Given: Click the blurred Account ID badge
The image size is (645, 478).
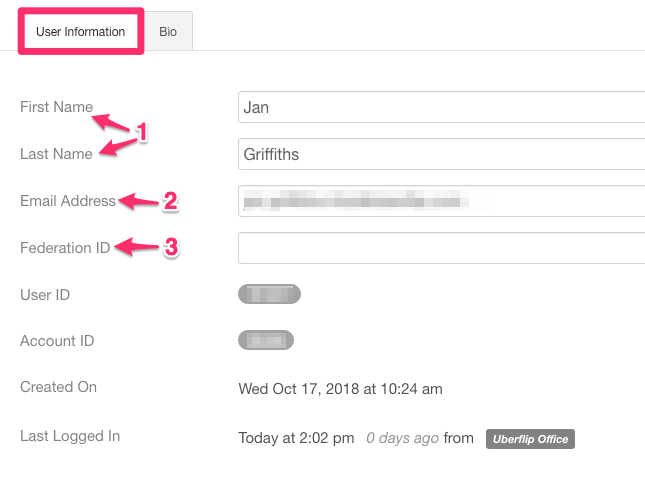Looking at the screenshot, I should [x=266, y=340].
